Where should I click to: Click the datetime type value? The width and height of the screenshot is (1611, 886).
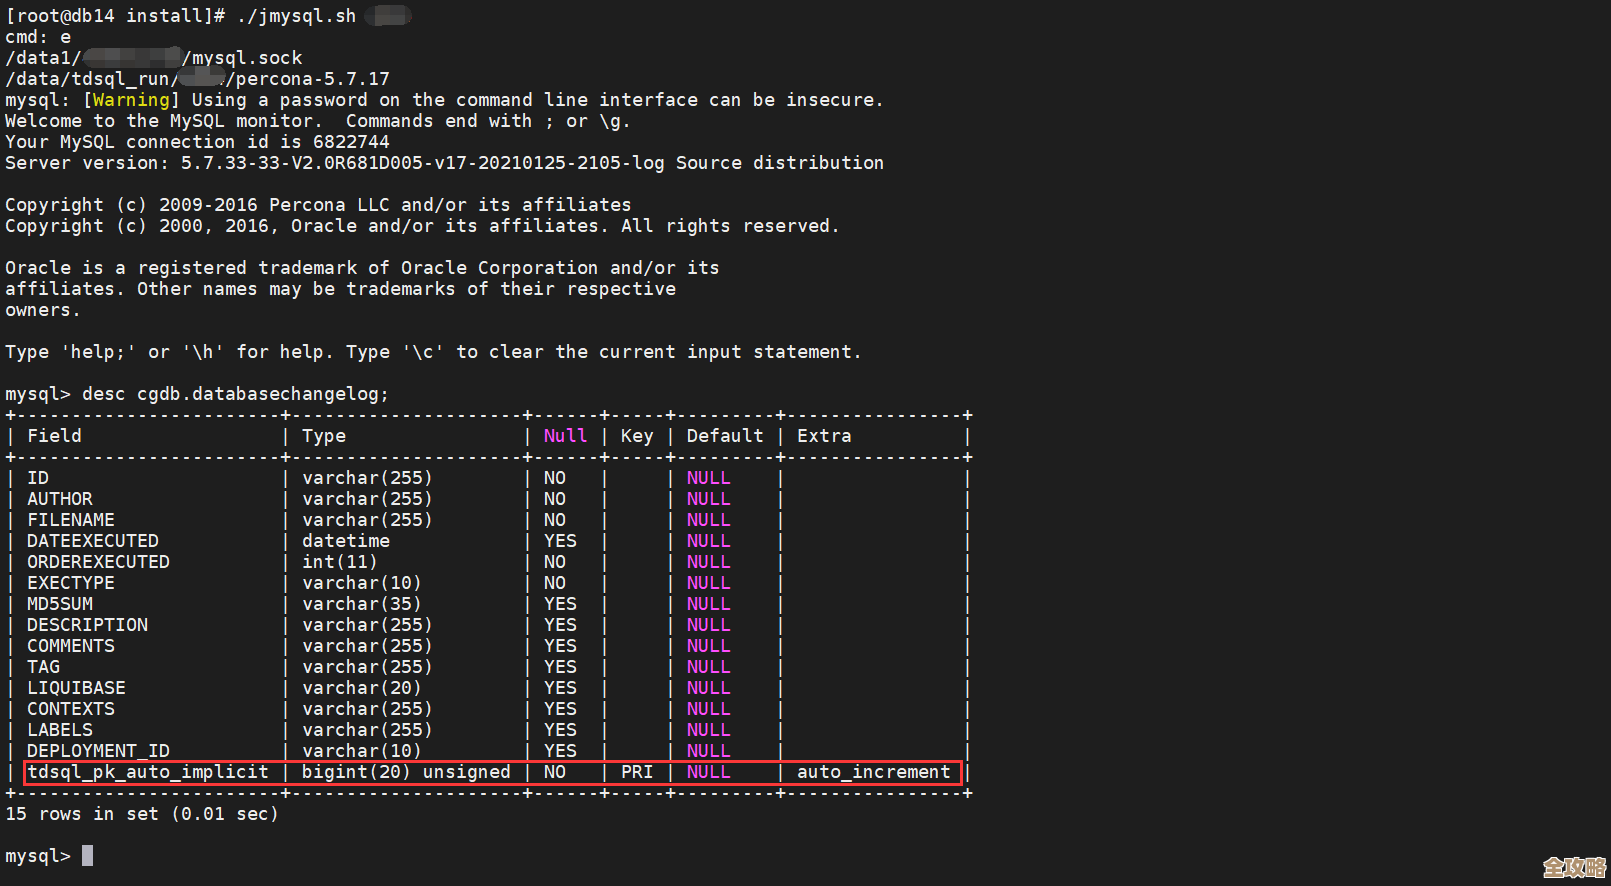click(346, 541)
